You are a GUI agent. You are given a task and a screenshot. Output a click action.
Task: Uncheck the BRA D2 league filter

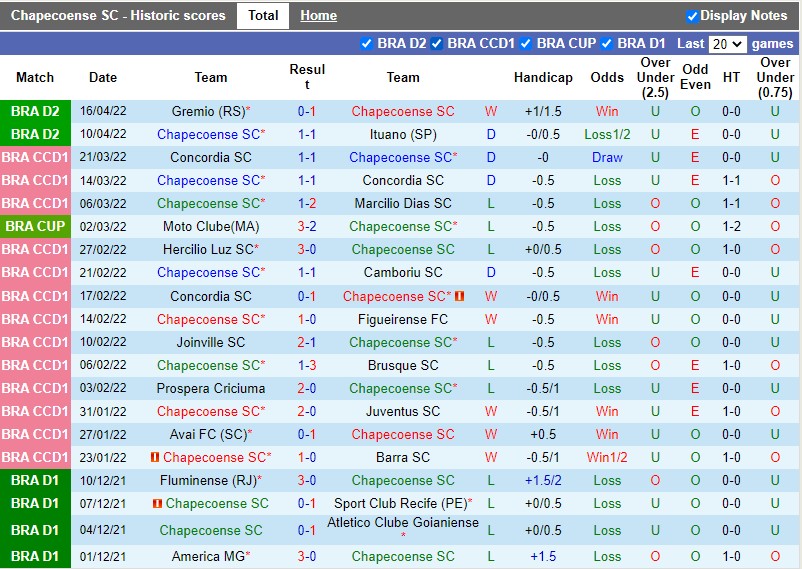pyautogui.click(x=366, y=44)
